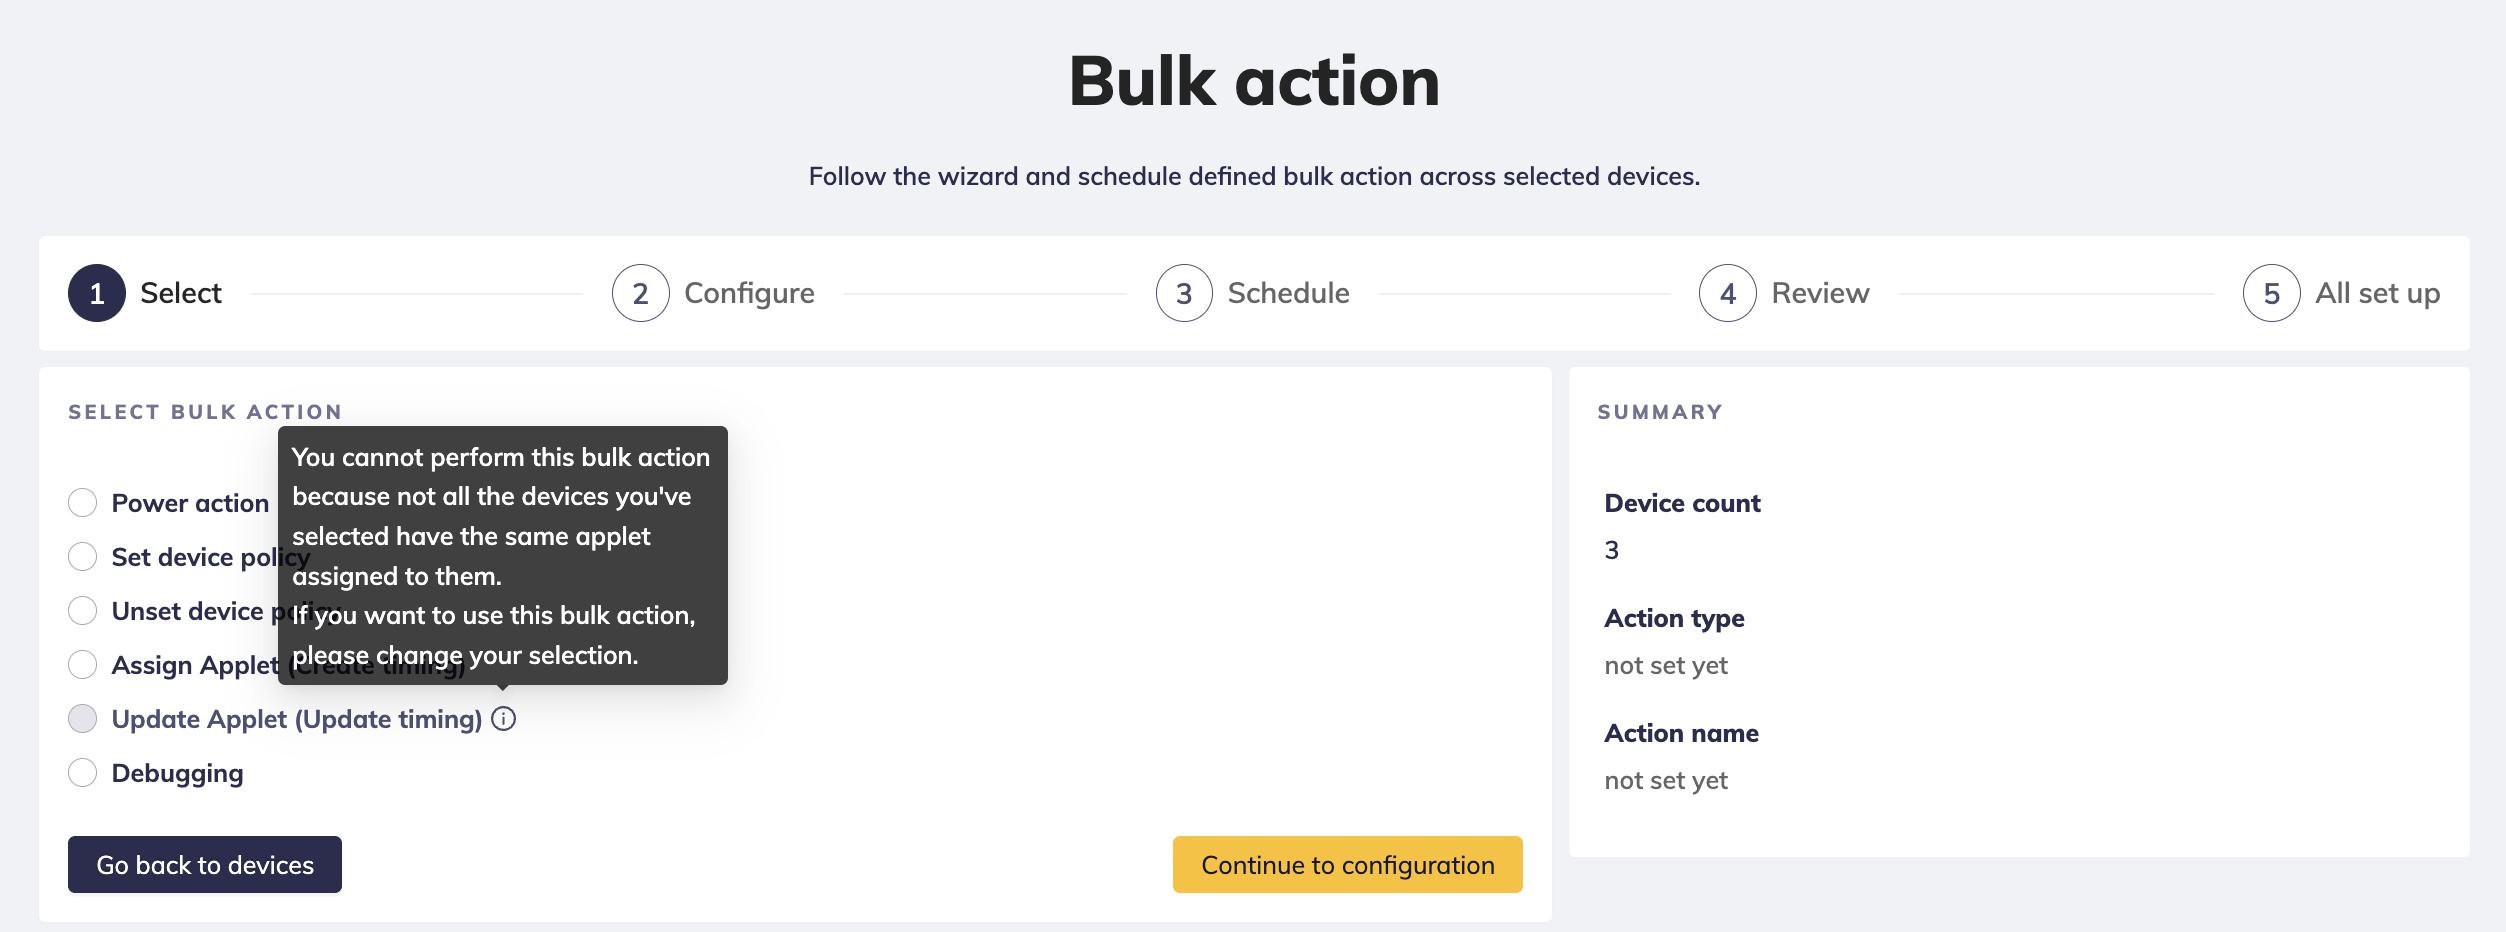Click the step 5 All set up circle

(x=2271, y=293)
